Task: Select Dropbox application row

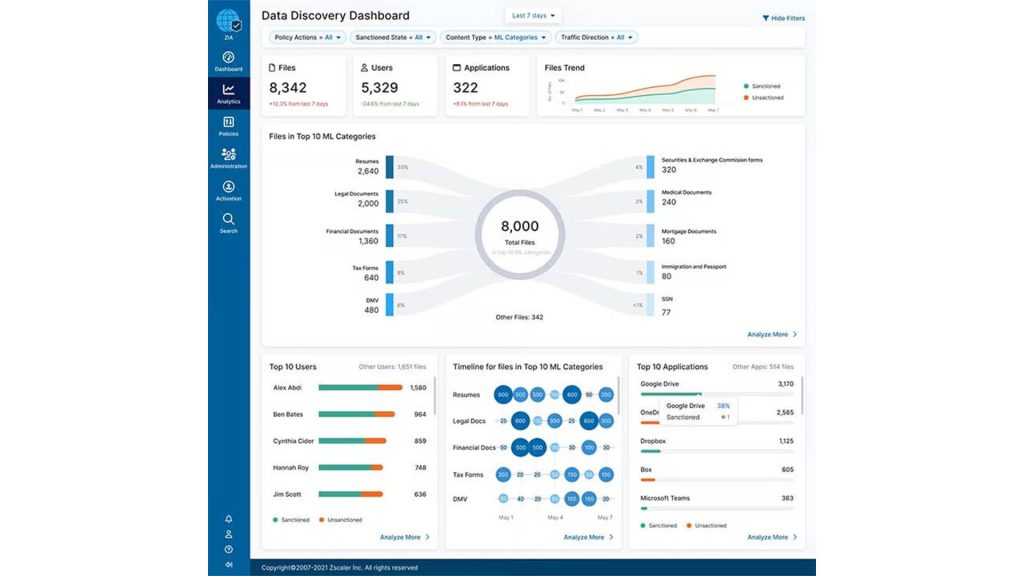Action: click(x=716, y=445)
